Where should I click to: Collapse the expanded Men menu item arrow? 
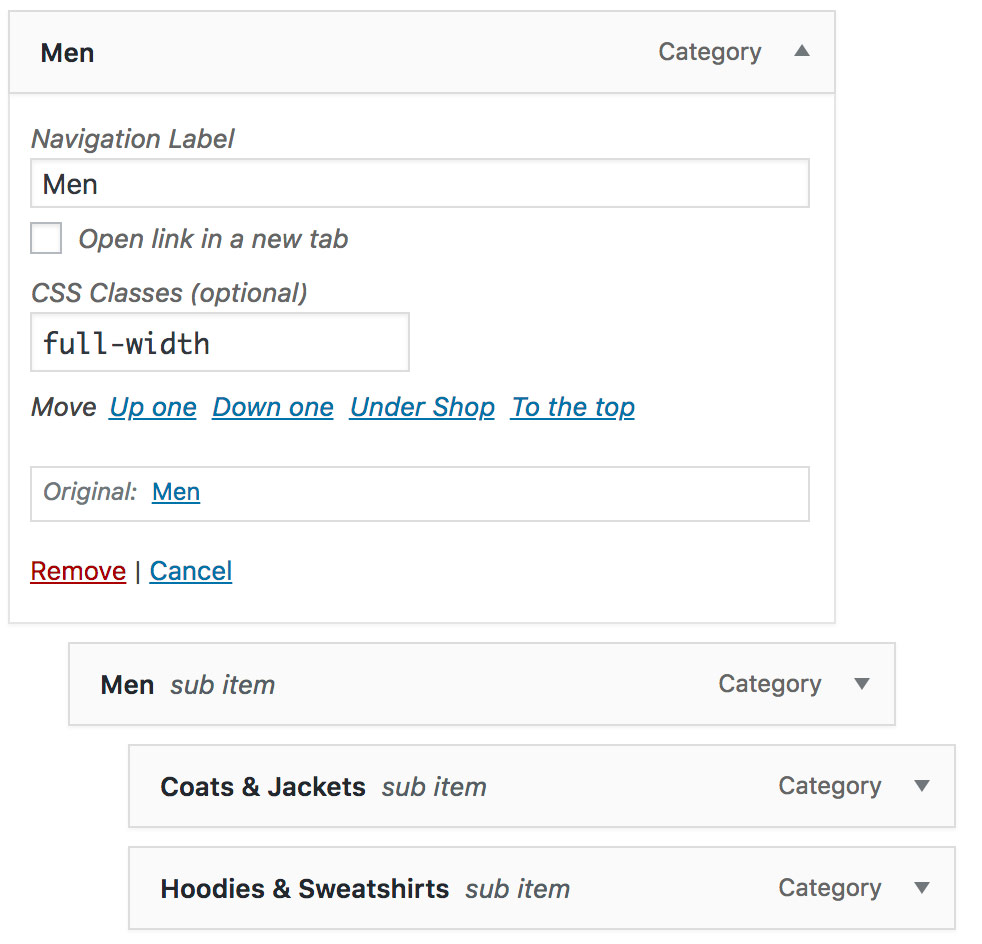[802, 51]
